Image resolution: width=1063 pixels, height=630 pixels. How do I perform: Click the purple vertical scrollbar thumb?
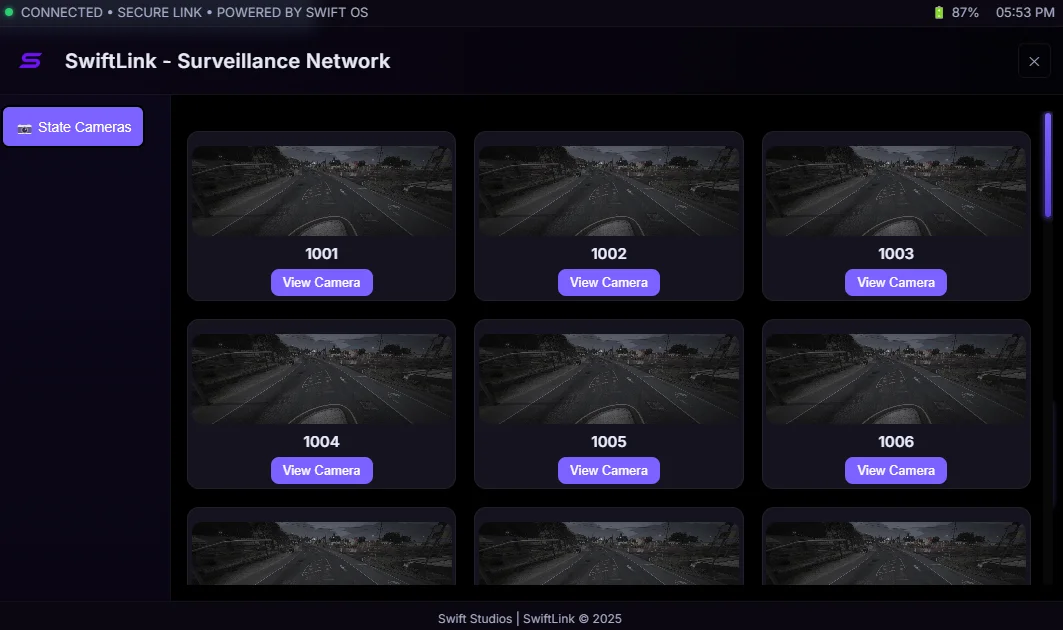point(1048,165)
